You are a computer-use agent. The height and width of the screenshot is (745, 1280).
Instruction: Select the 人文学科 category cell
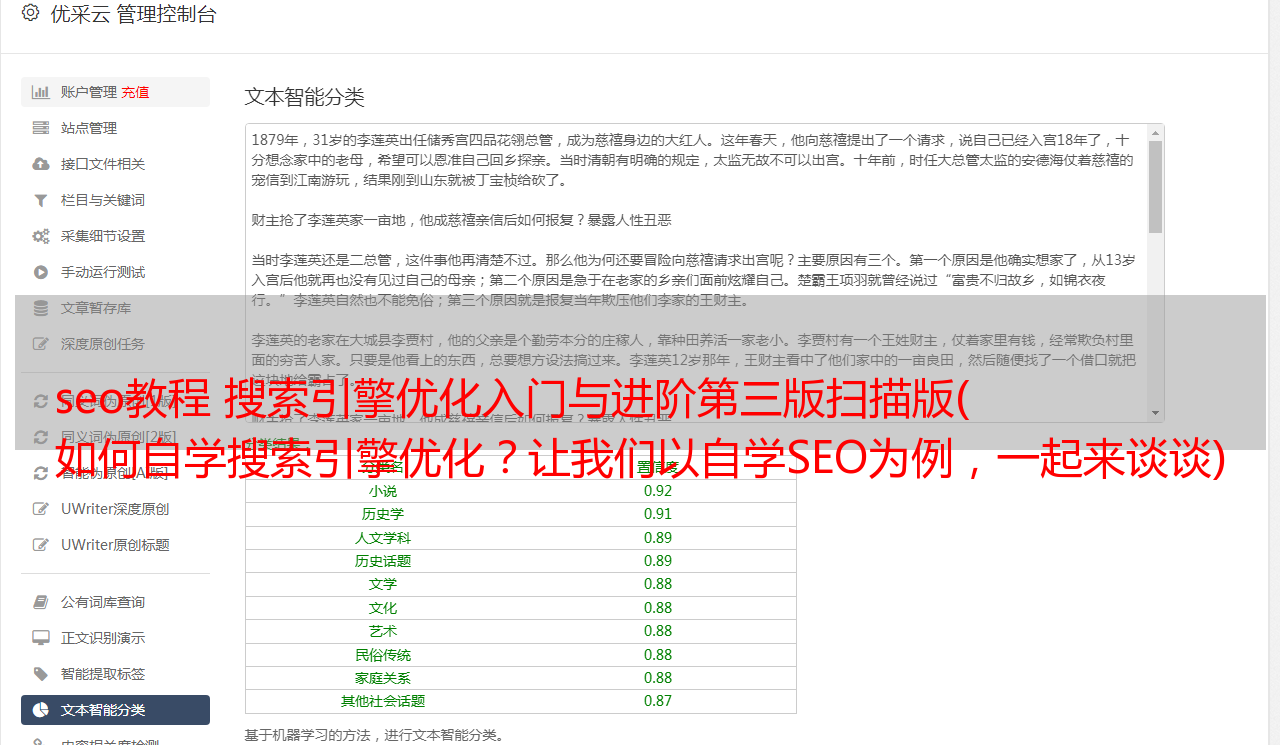(383, 538)
